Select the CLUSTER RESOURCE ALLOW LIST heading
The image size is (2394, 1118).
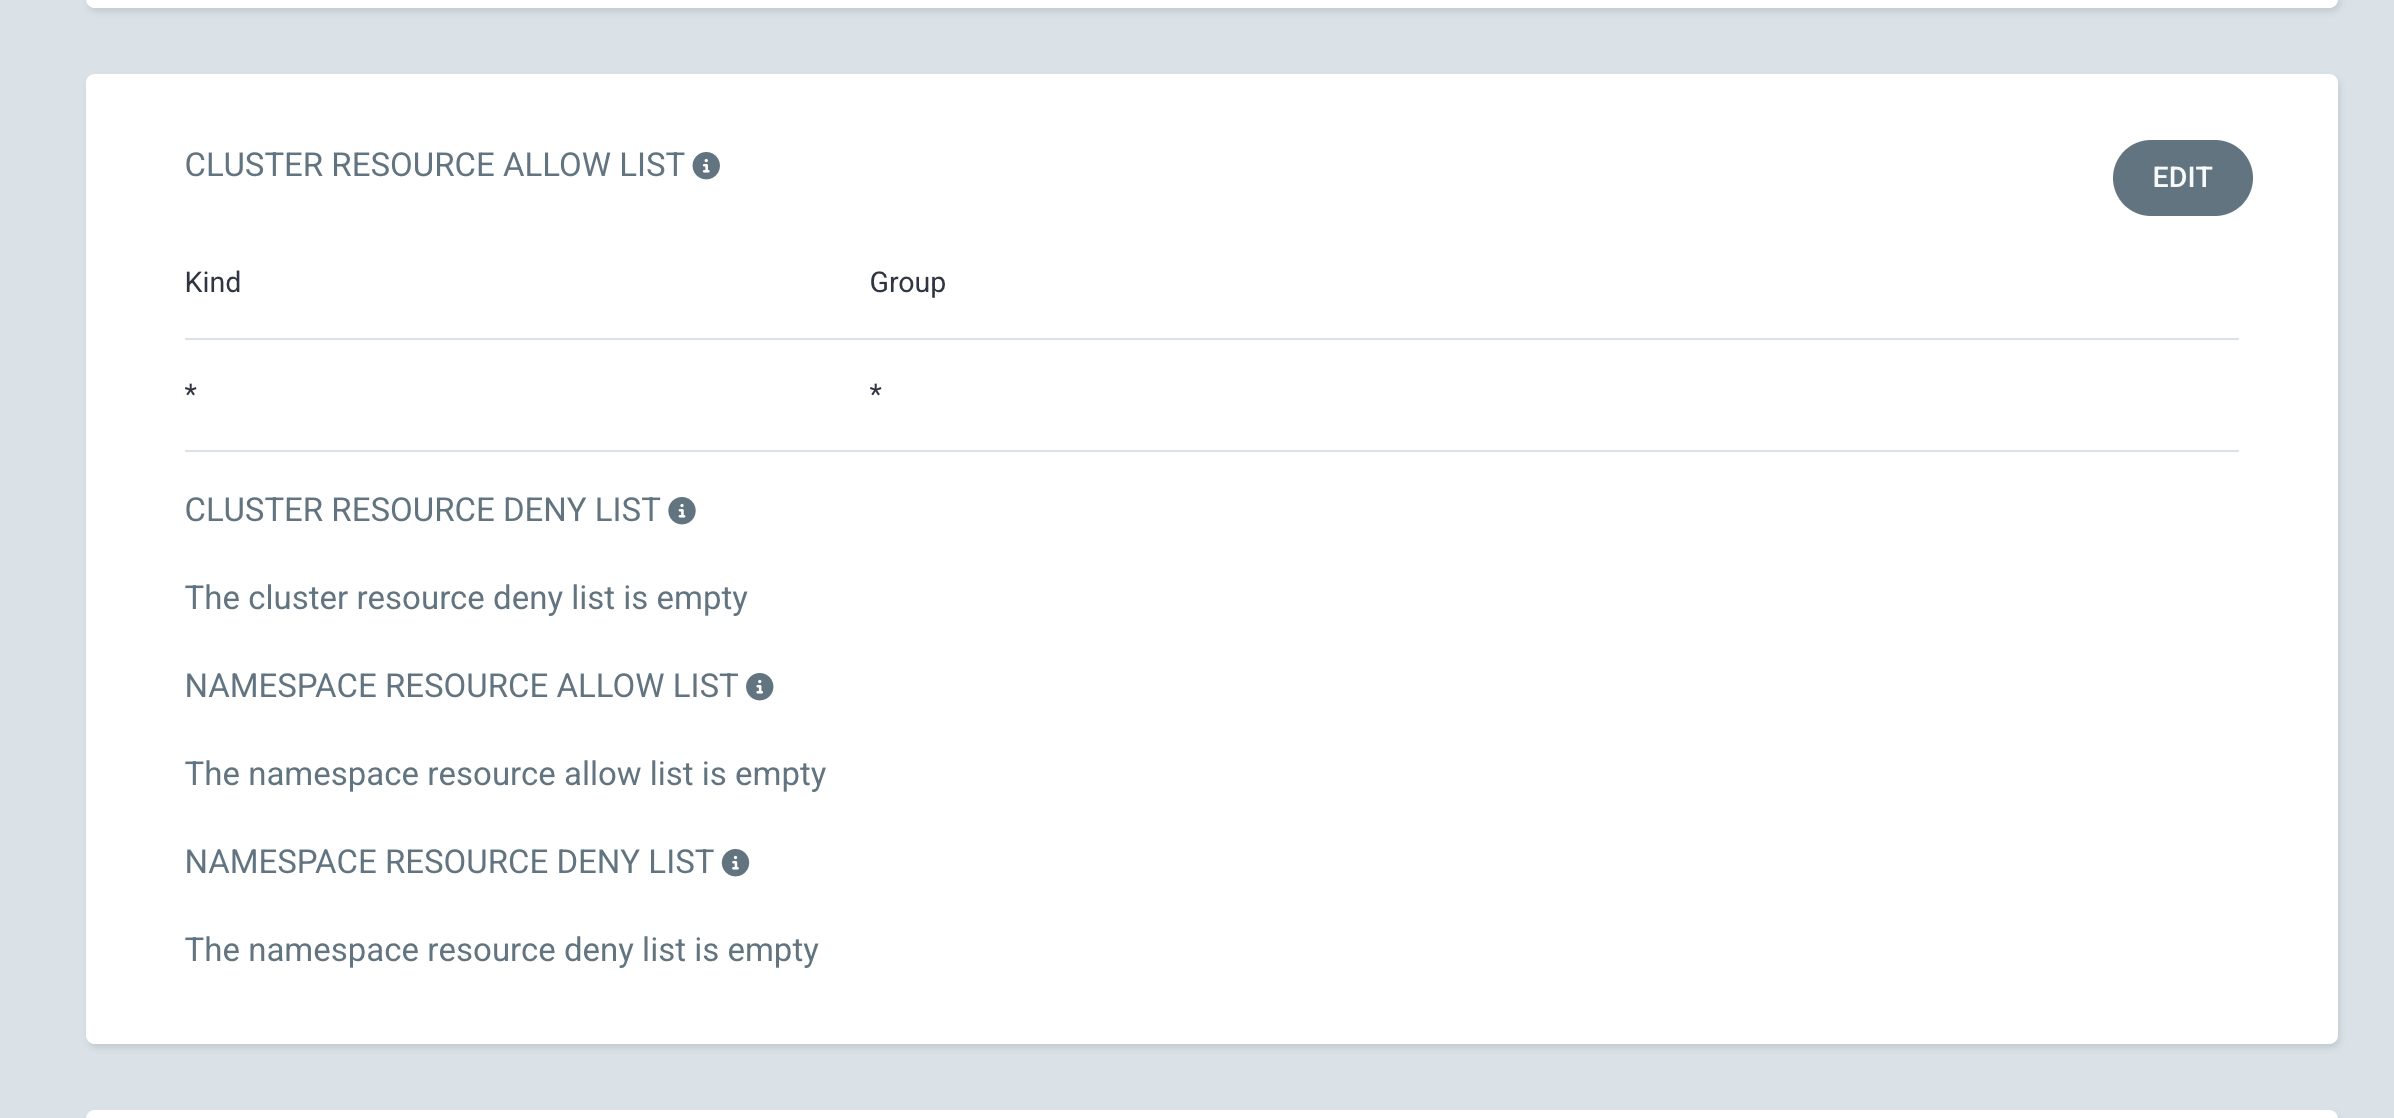tap(438, 164)
